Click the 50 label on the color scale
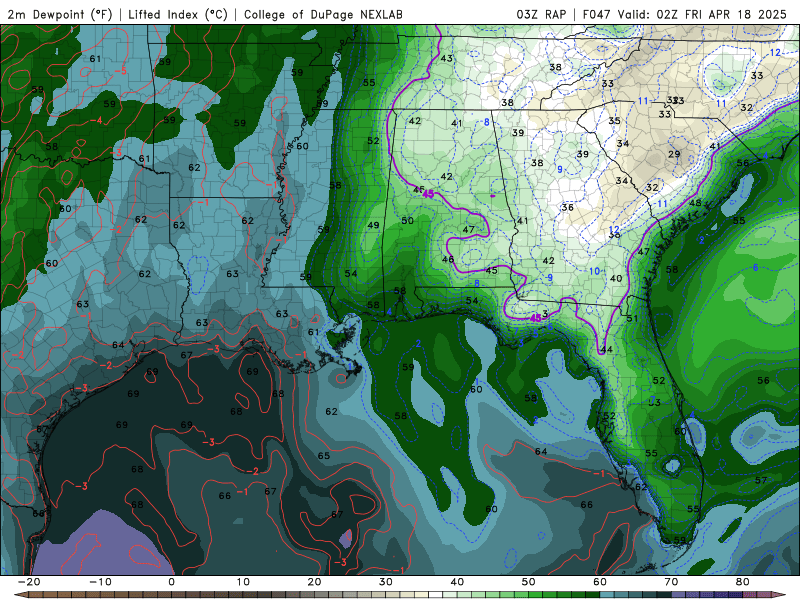The image size is (800, 600). tap(529, 582)
